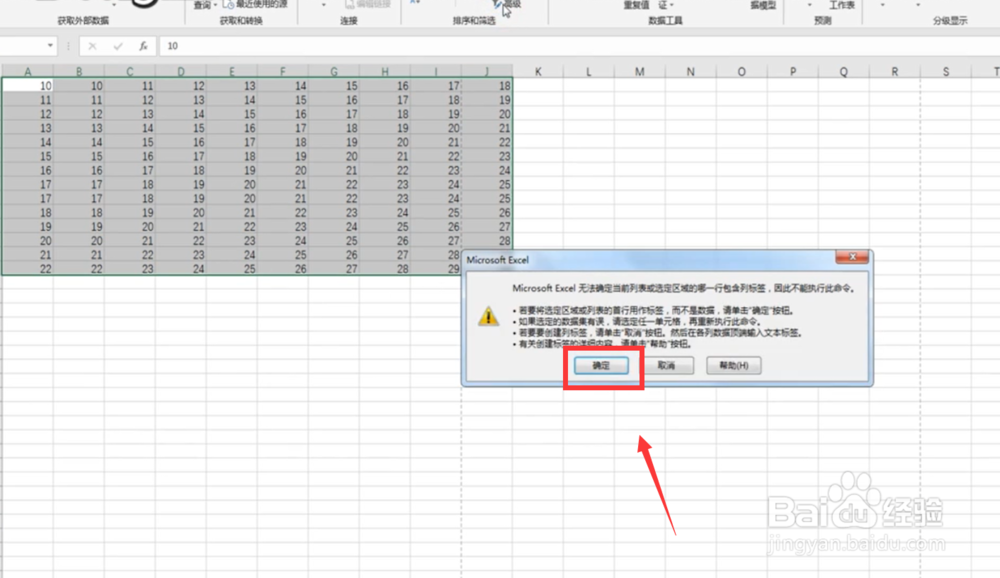1000x578 pixels.
Task: Select column G header
Action: coord(334,71)
